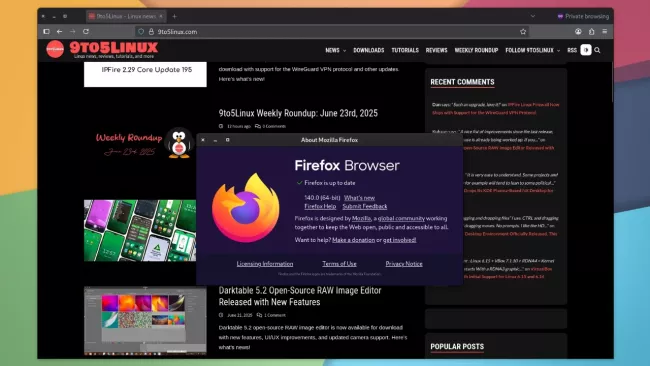Image resolution: width=650 pixels, height=366 pixels.
Task: Close the 9to5Linux browser tab
Action: click(x=161, y=16)
